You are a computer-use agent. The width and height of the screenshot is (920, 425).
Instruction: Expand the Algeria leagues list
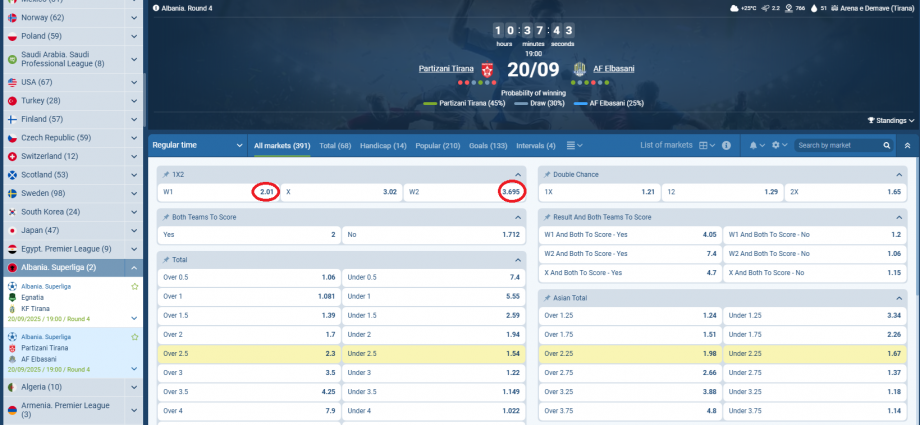click(134, 387)
